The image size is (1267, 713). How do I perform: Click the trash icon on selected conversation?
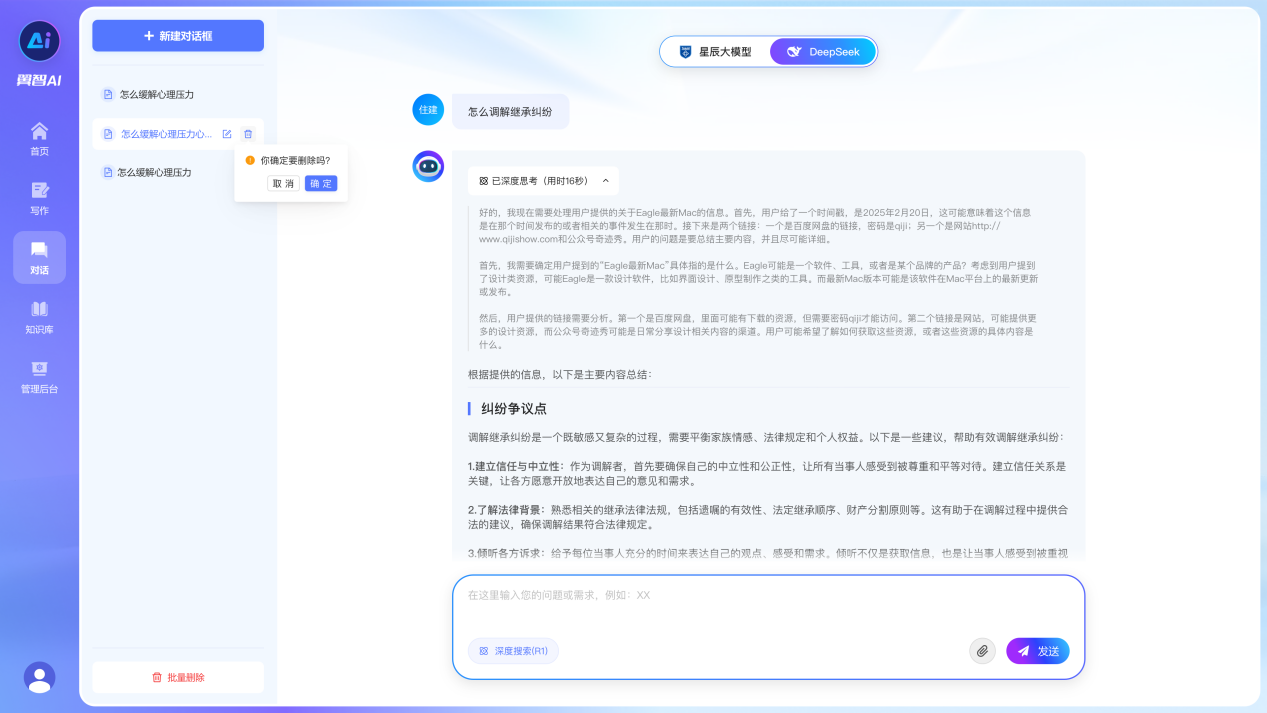pos(248,134)
